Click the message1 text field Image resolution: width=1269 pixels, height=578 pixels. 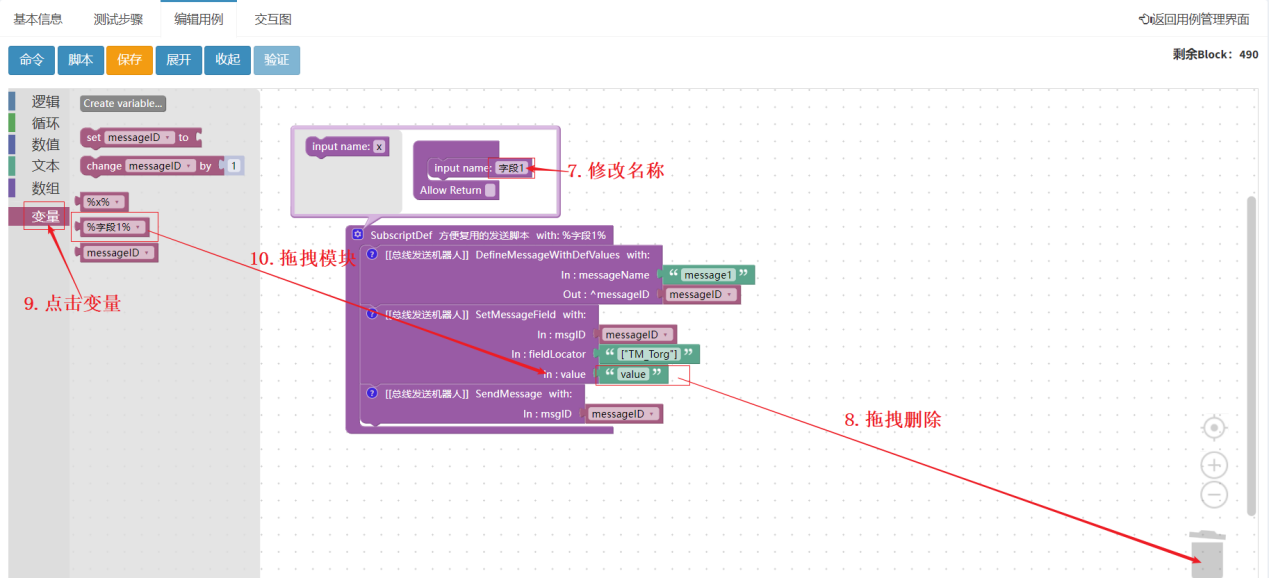click(x=708, y=275)
